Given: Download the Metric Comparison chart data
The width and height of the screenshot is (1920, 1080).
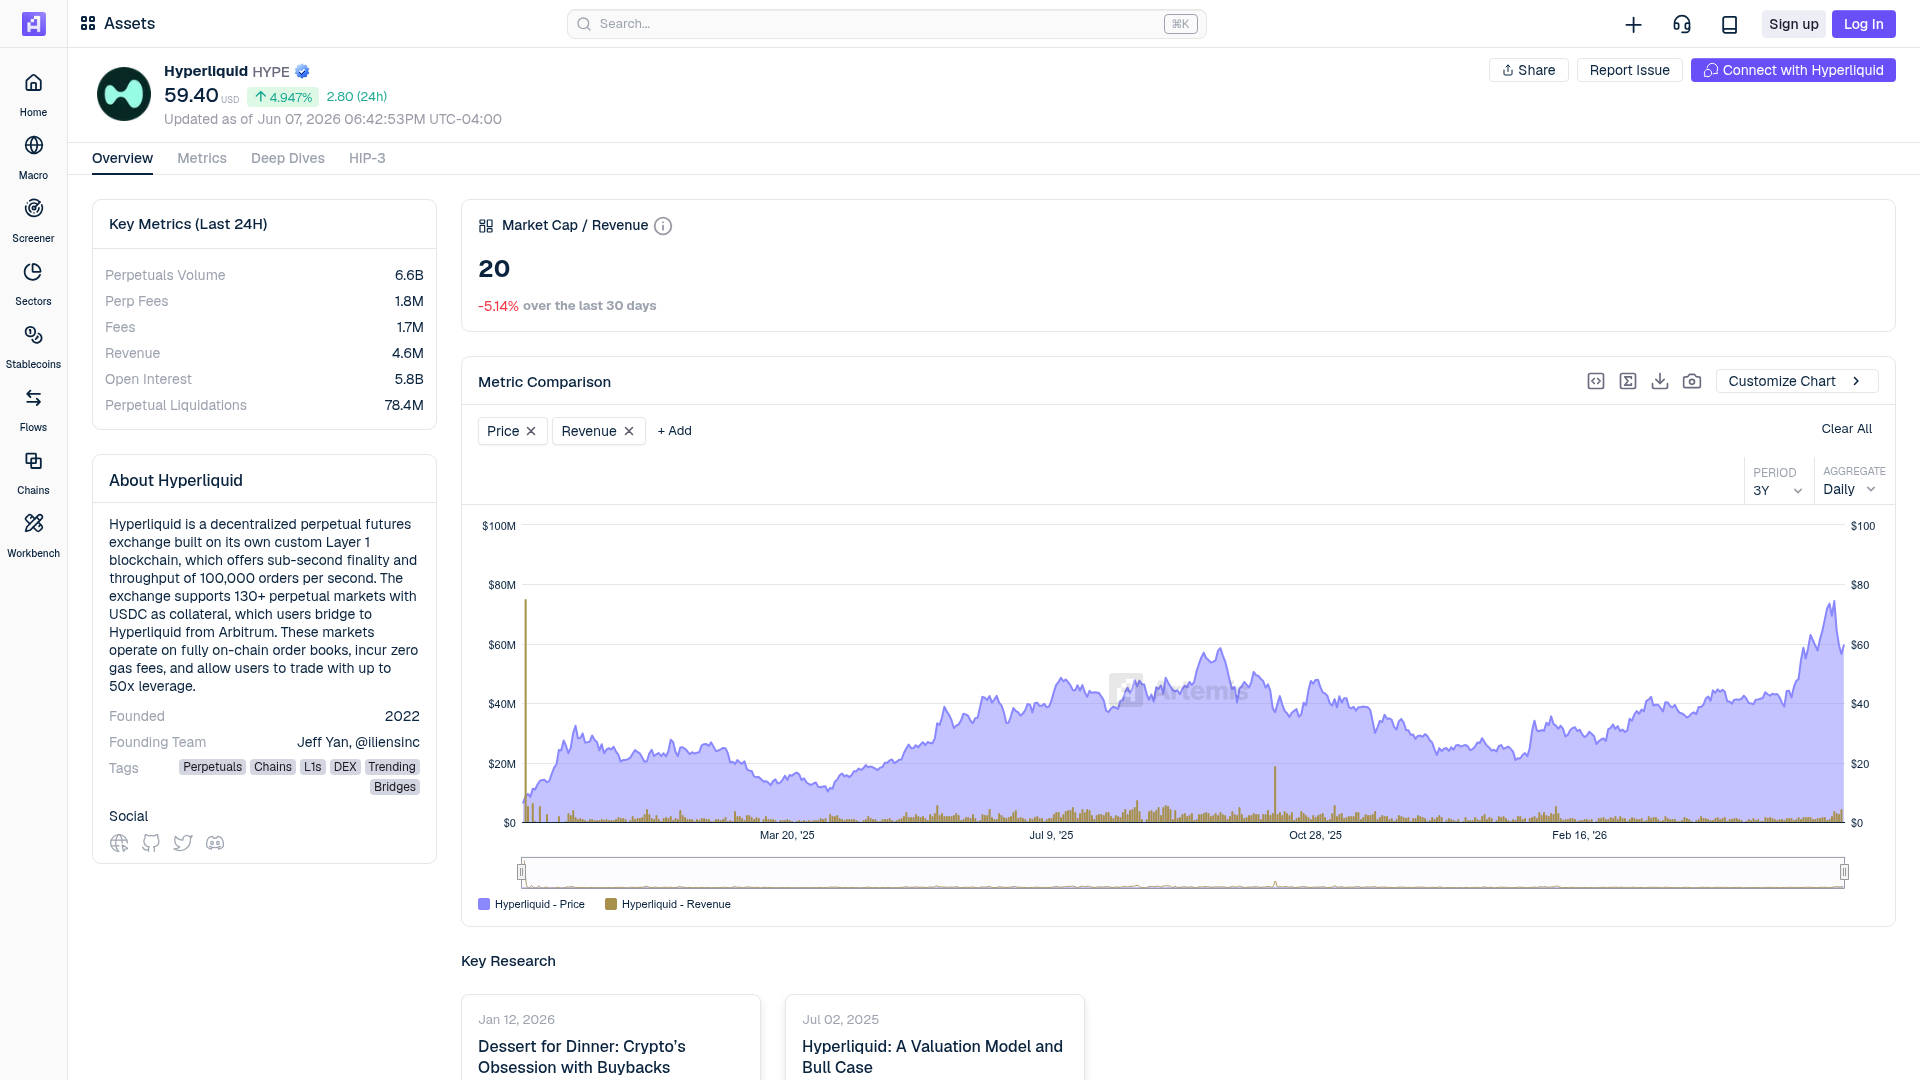Looking at the screenshot, I should [1660, 381].
